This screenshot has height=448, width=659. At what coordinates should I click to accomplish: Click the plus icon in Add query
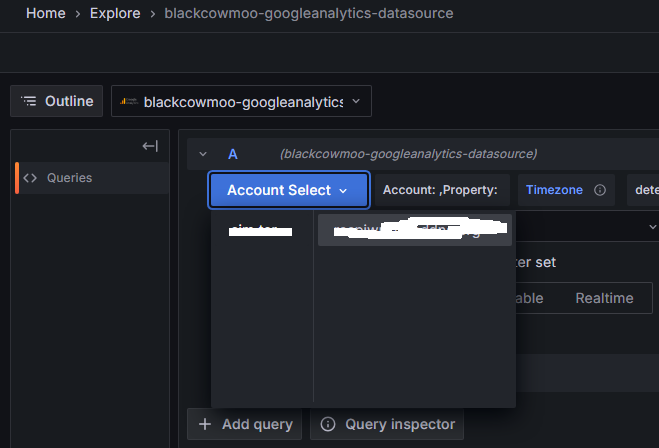[205, 424]
